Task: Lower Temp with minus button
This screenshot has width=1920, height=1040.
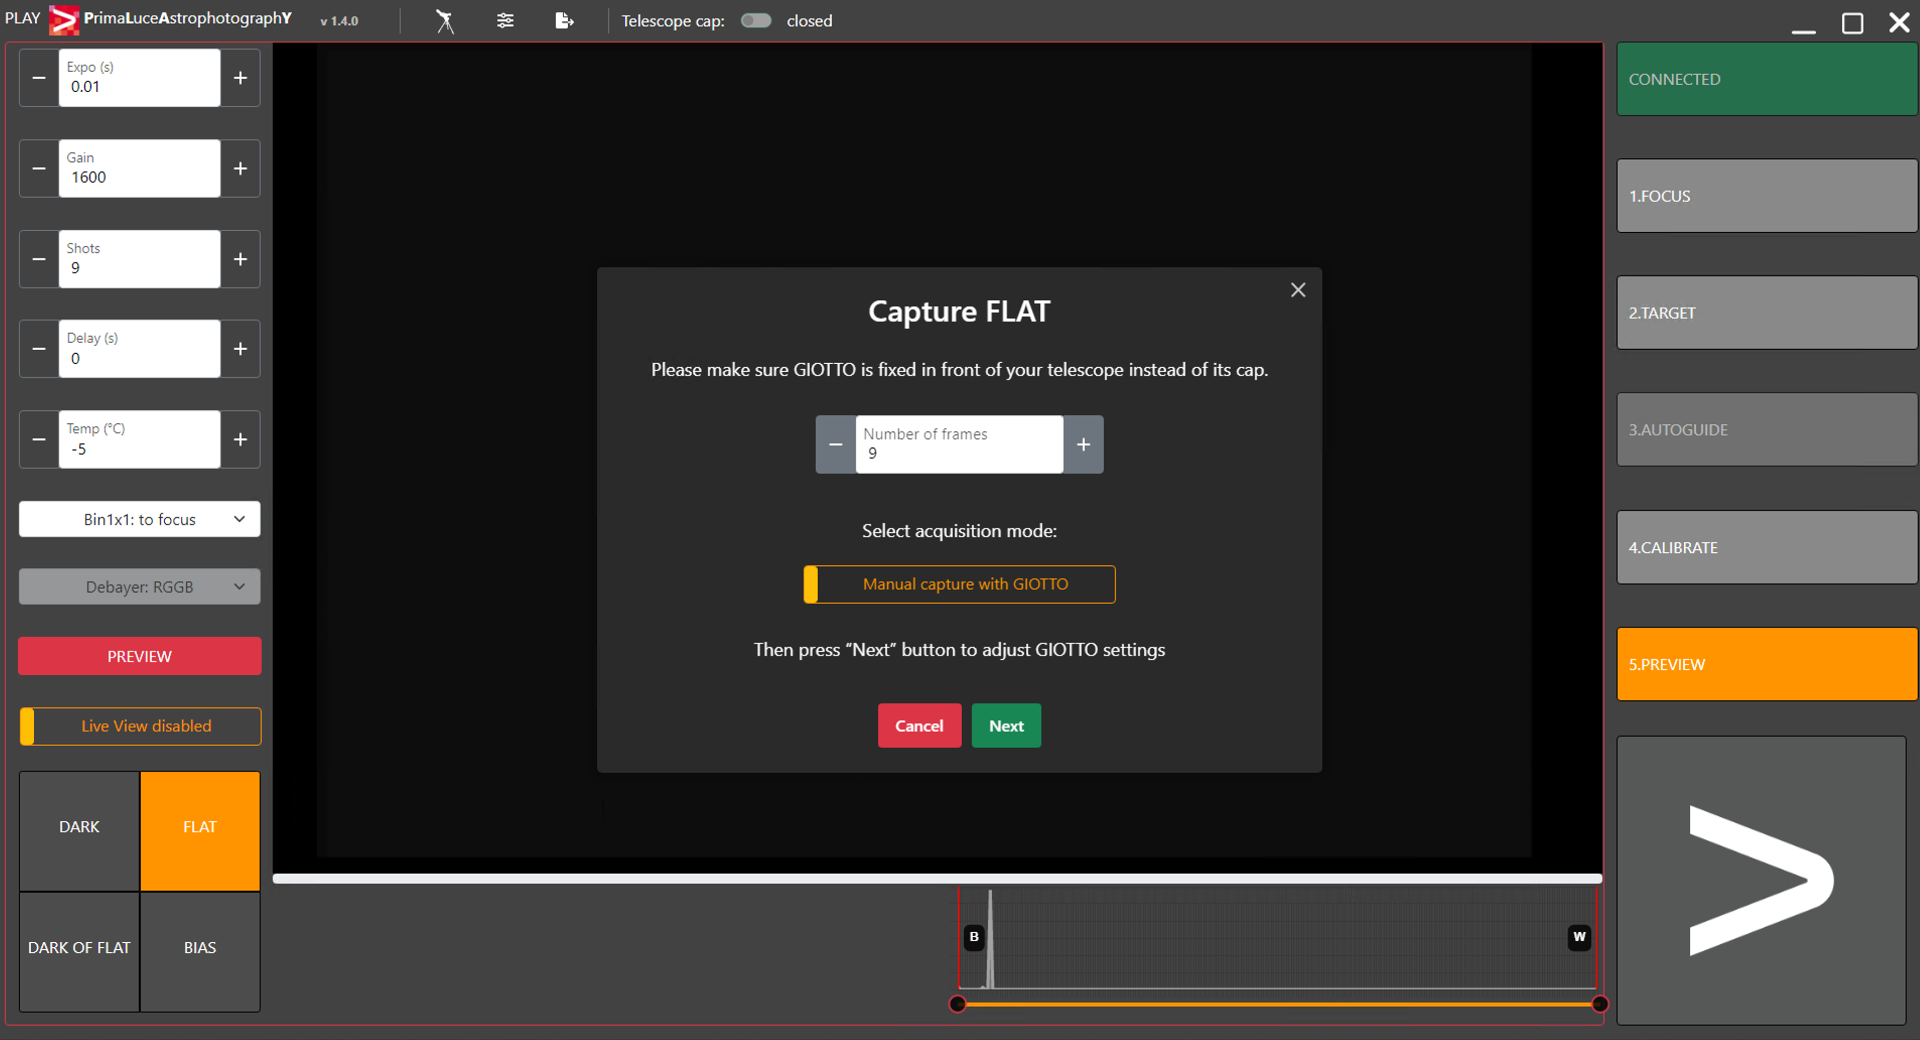Action: tap(39, 440)
